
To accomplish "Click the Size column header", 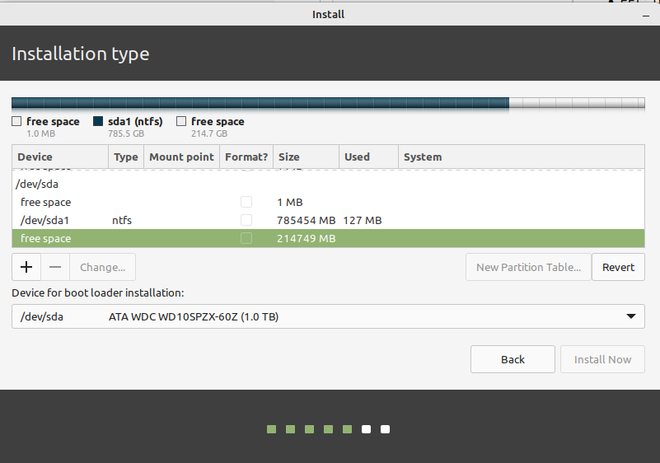I will tap(306, 157).
